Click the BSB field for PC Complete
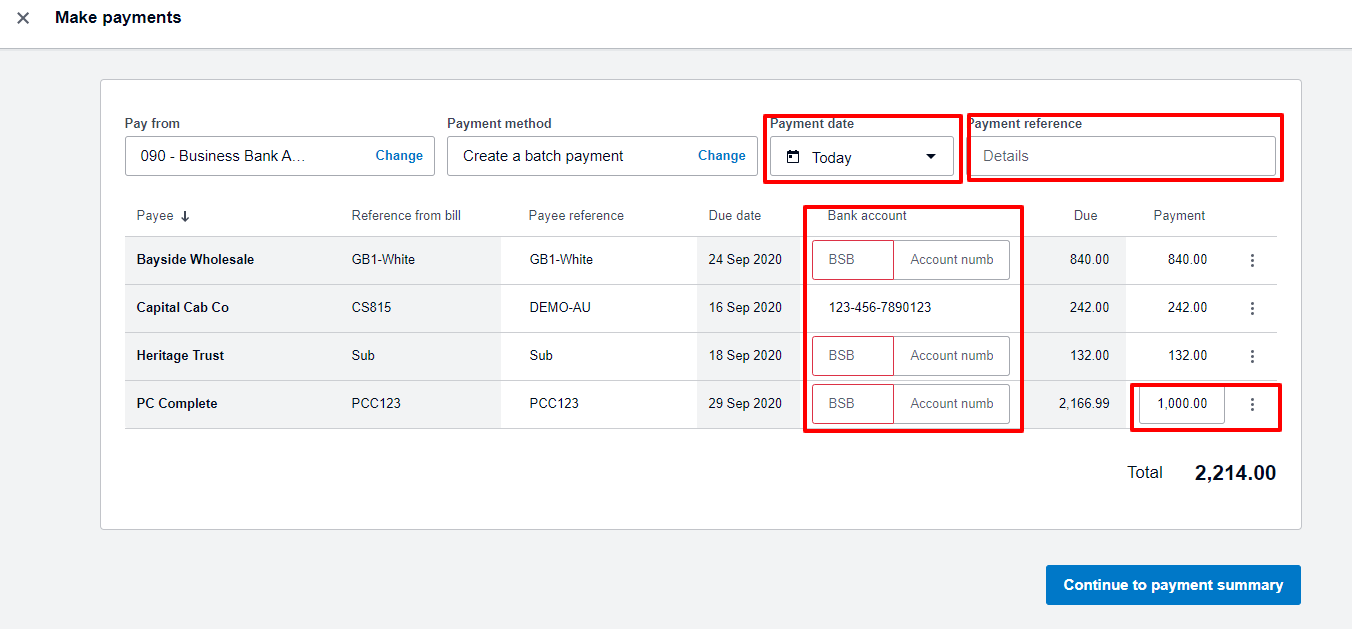1352x629 pixels. click(x=852, y=403)
